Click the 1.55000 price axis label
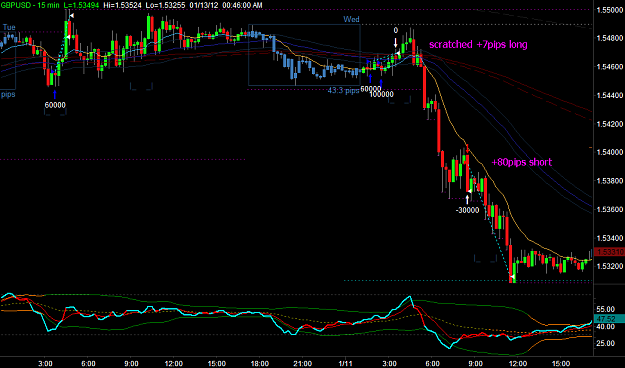 610,10
